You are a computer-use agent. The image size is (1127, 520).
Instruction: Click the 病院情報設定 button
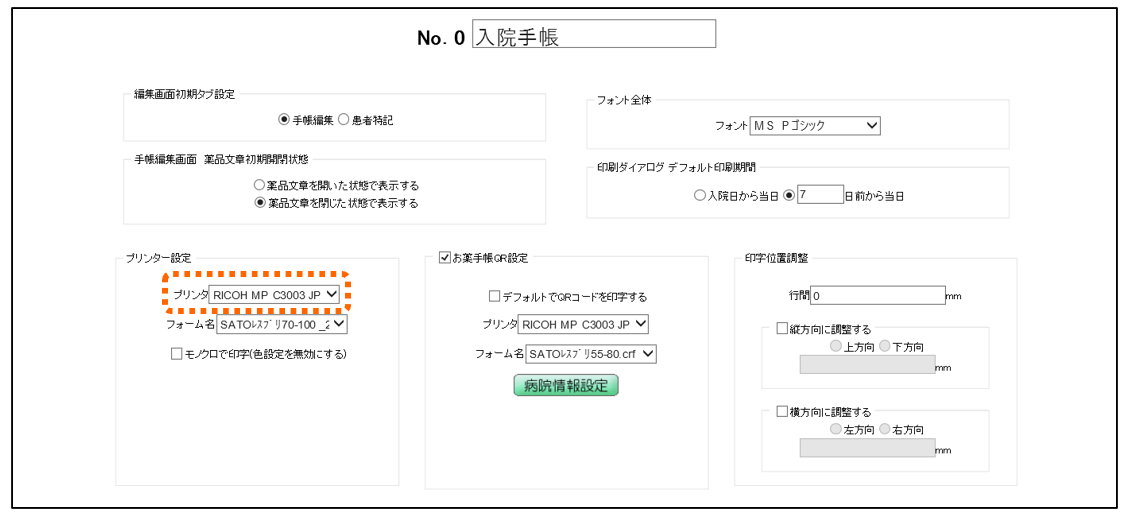(x=565, y=386)
